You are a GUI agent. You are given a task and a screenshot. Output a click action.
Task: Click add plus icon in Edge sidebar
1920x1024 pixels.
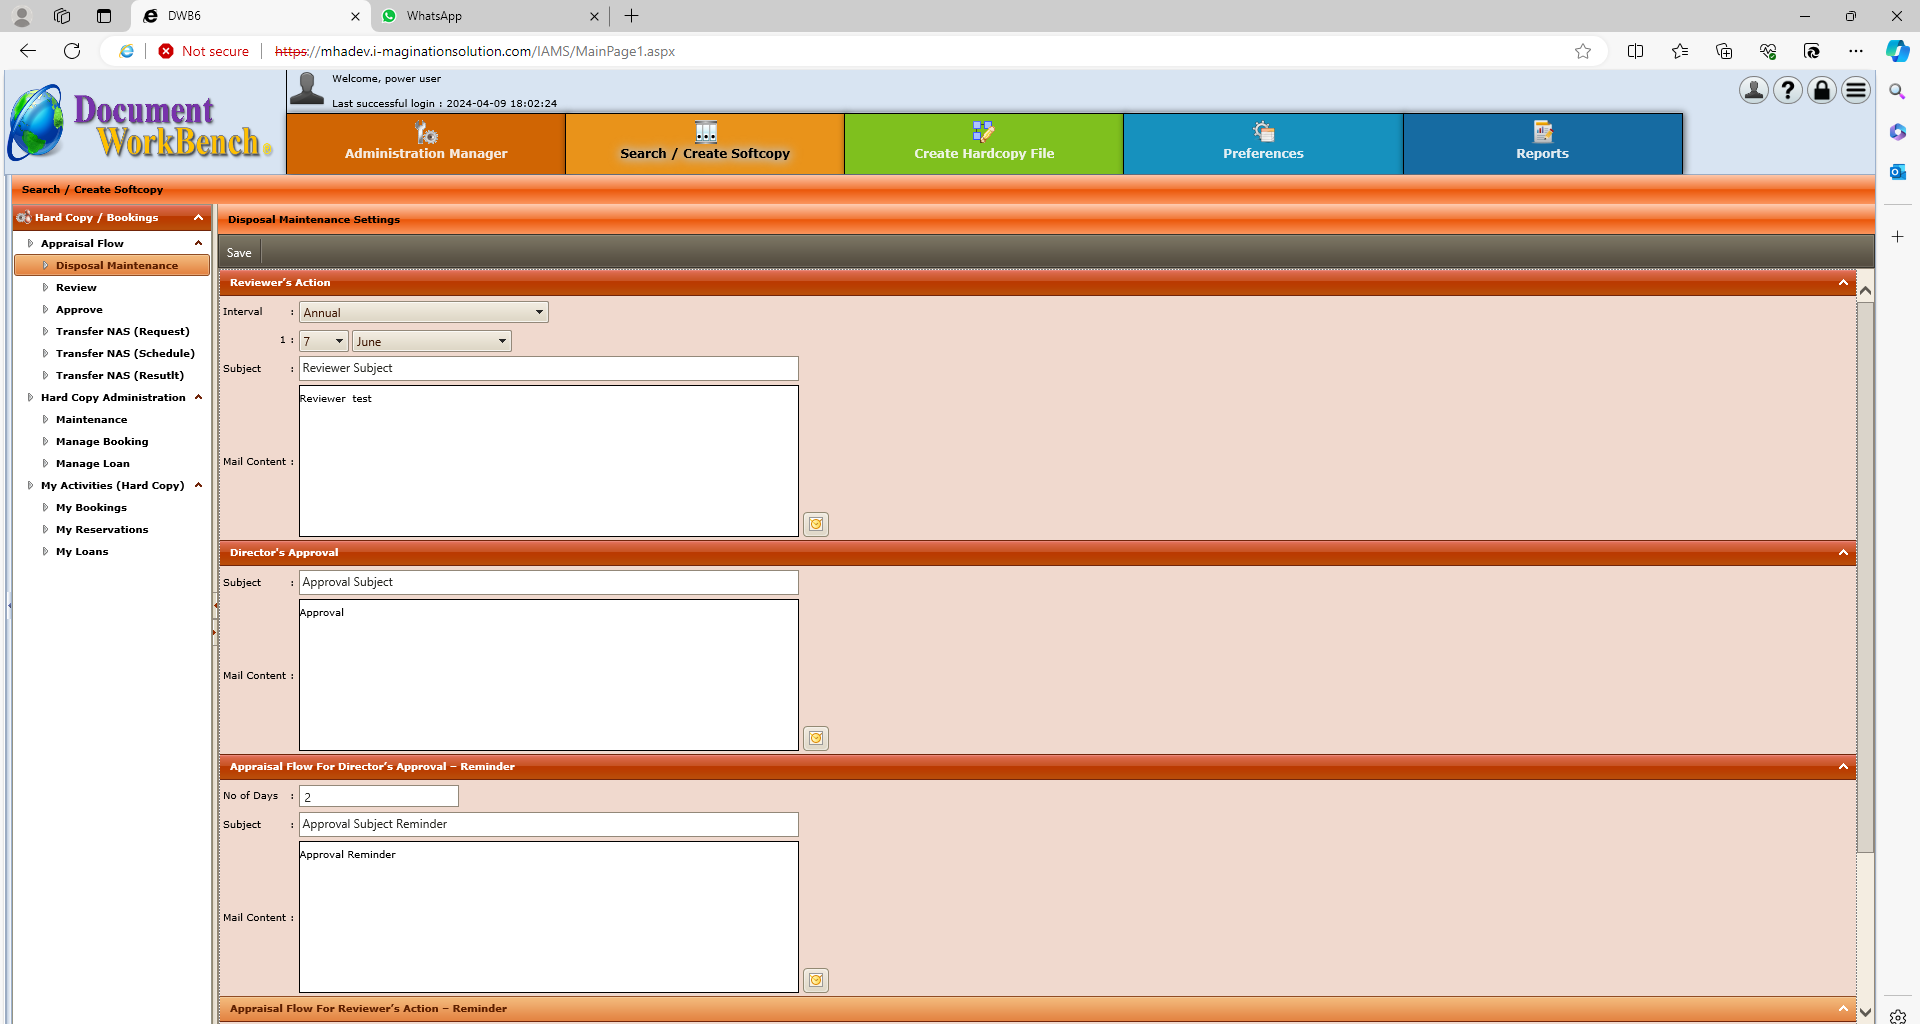pyautogui.click(x=1897, y=237)
